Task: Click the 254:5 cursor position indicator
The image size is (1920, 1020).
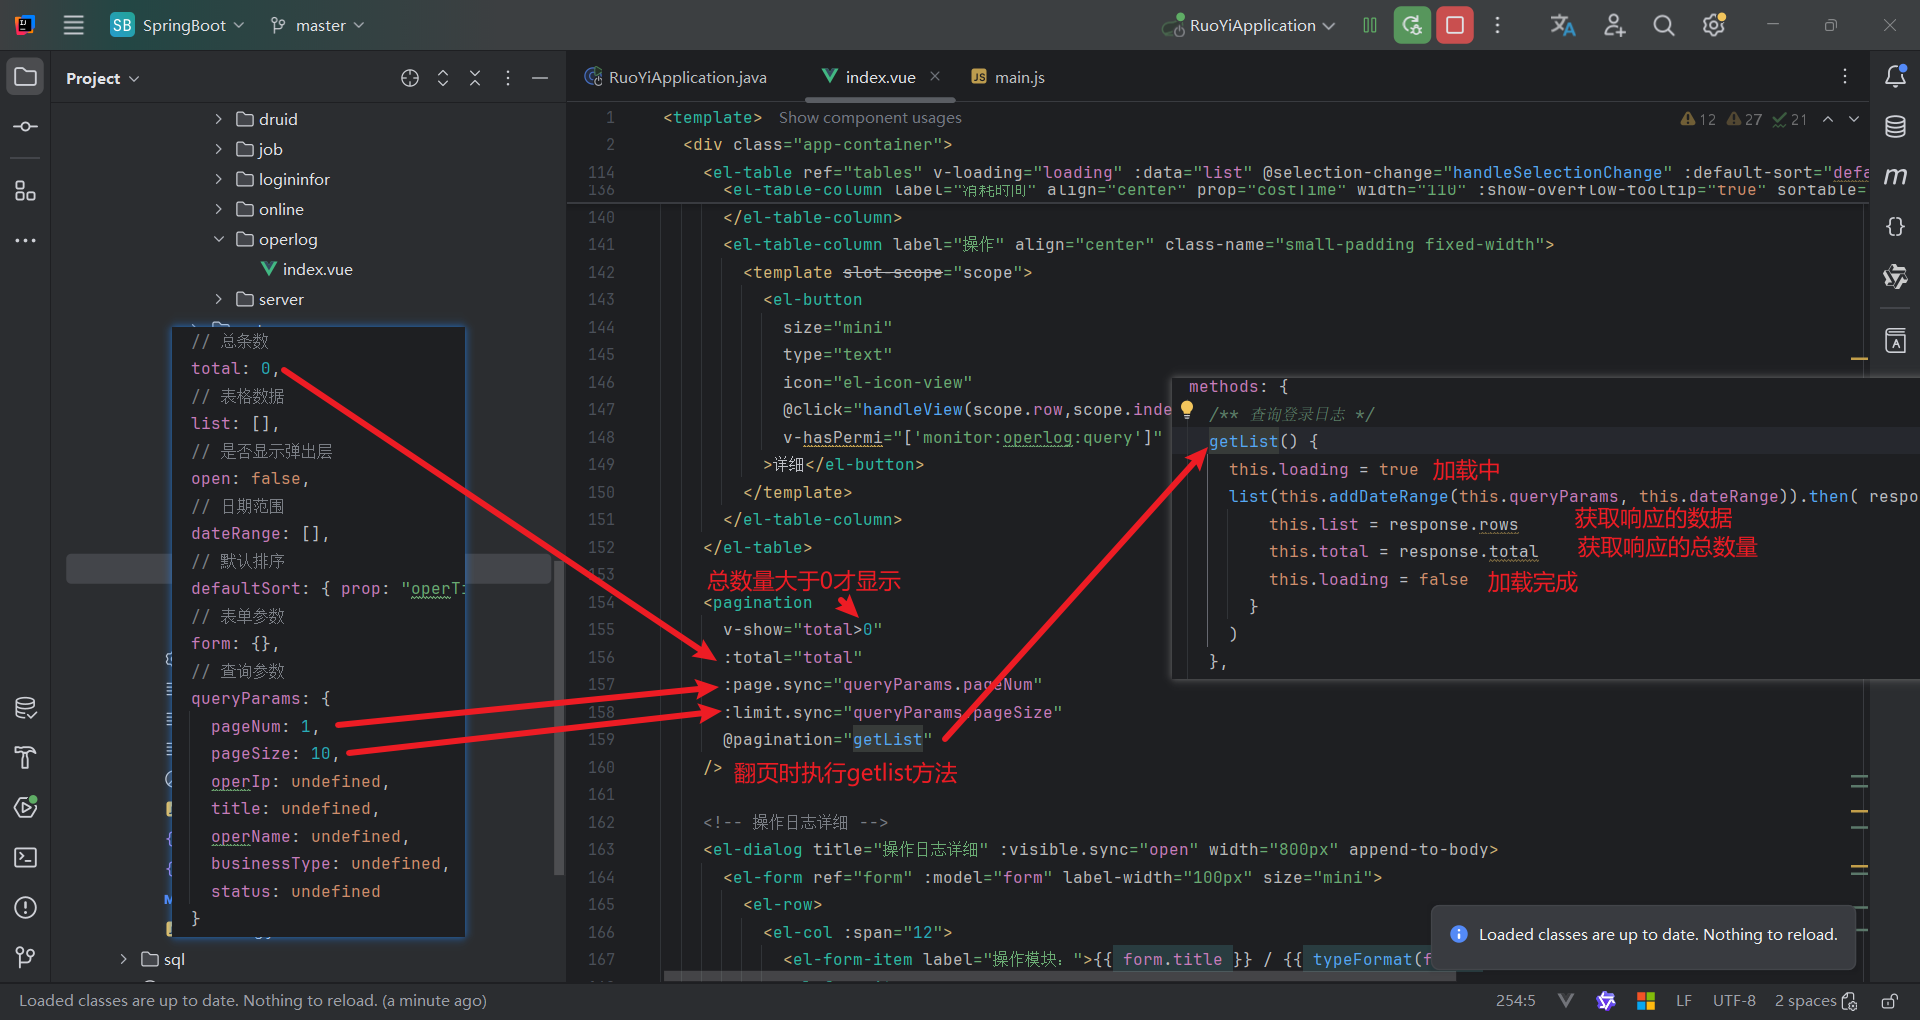Action: coord(1516,1001)
